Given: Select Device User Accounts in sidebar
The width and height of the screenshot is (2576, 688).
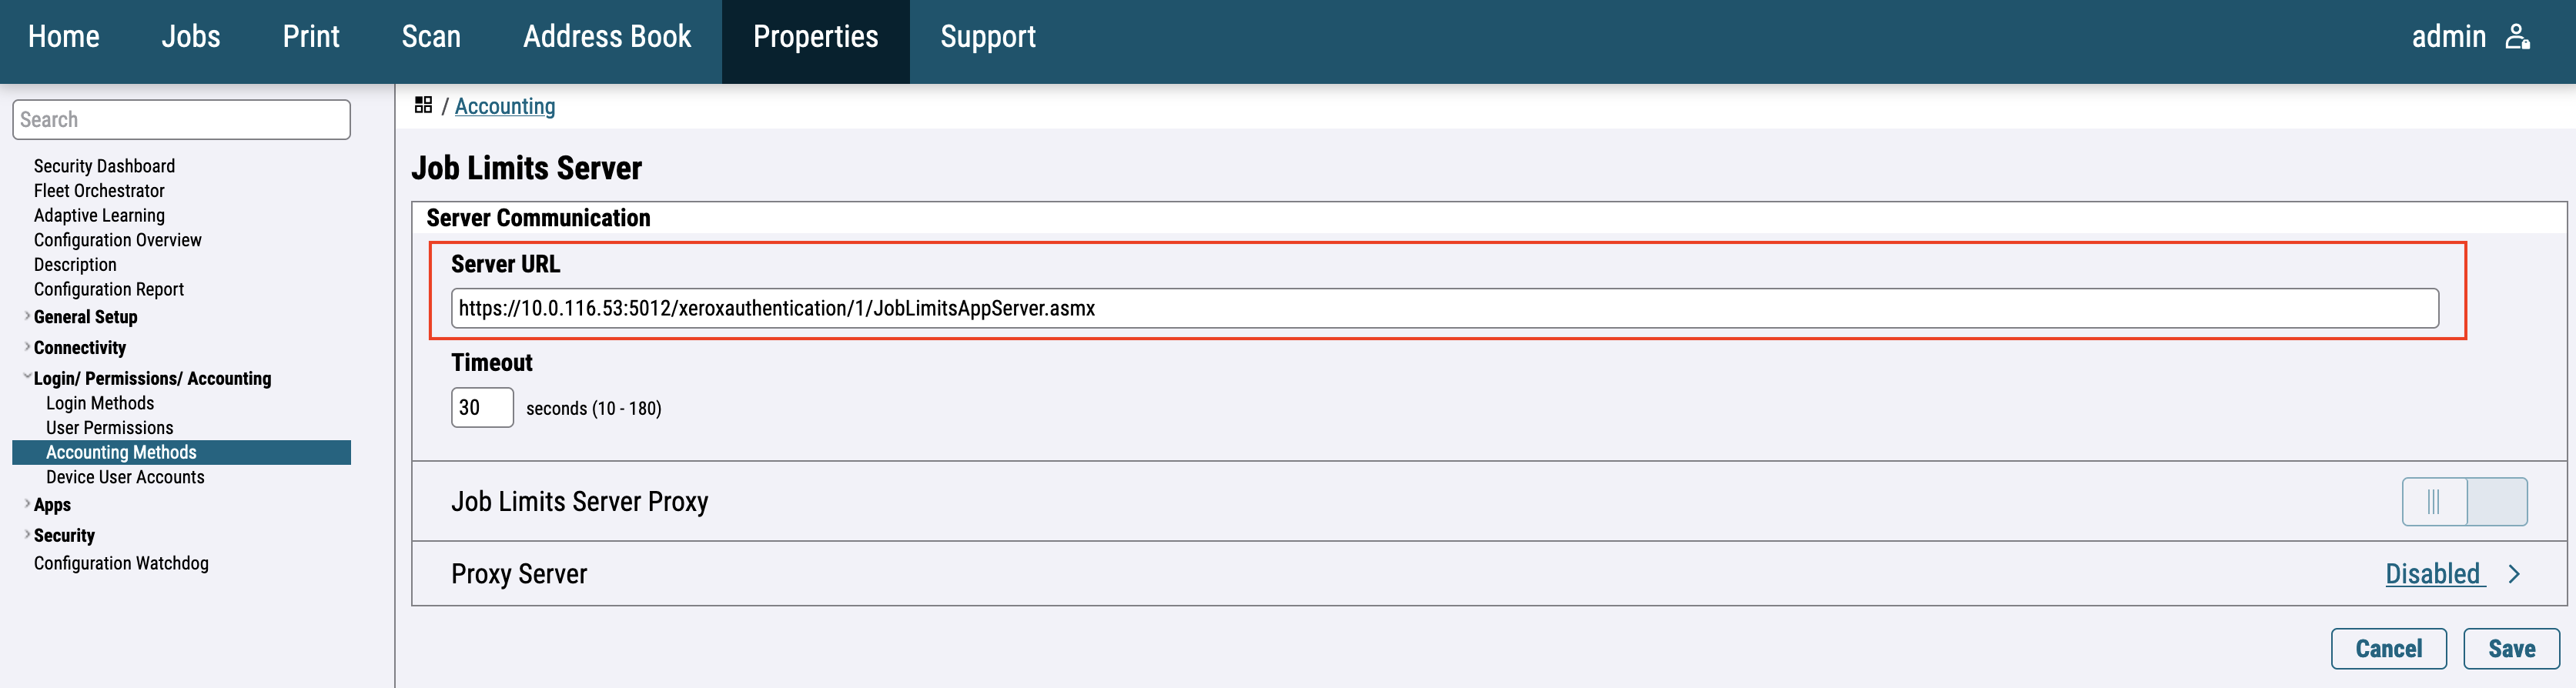Looking at the screenshot, I should pyautogui.click(x=125, y=477).
